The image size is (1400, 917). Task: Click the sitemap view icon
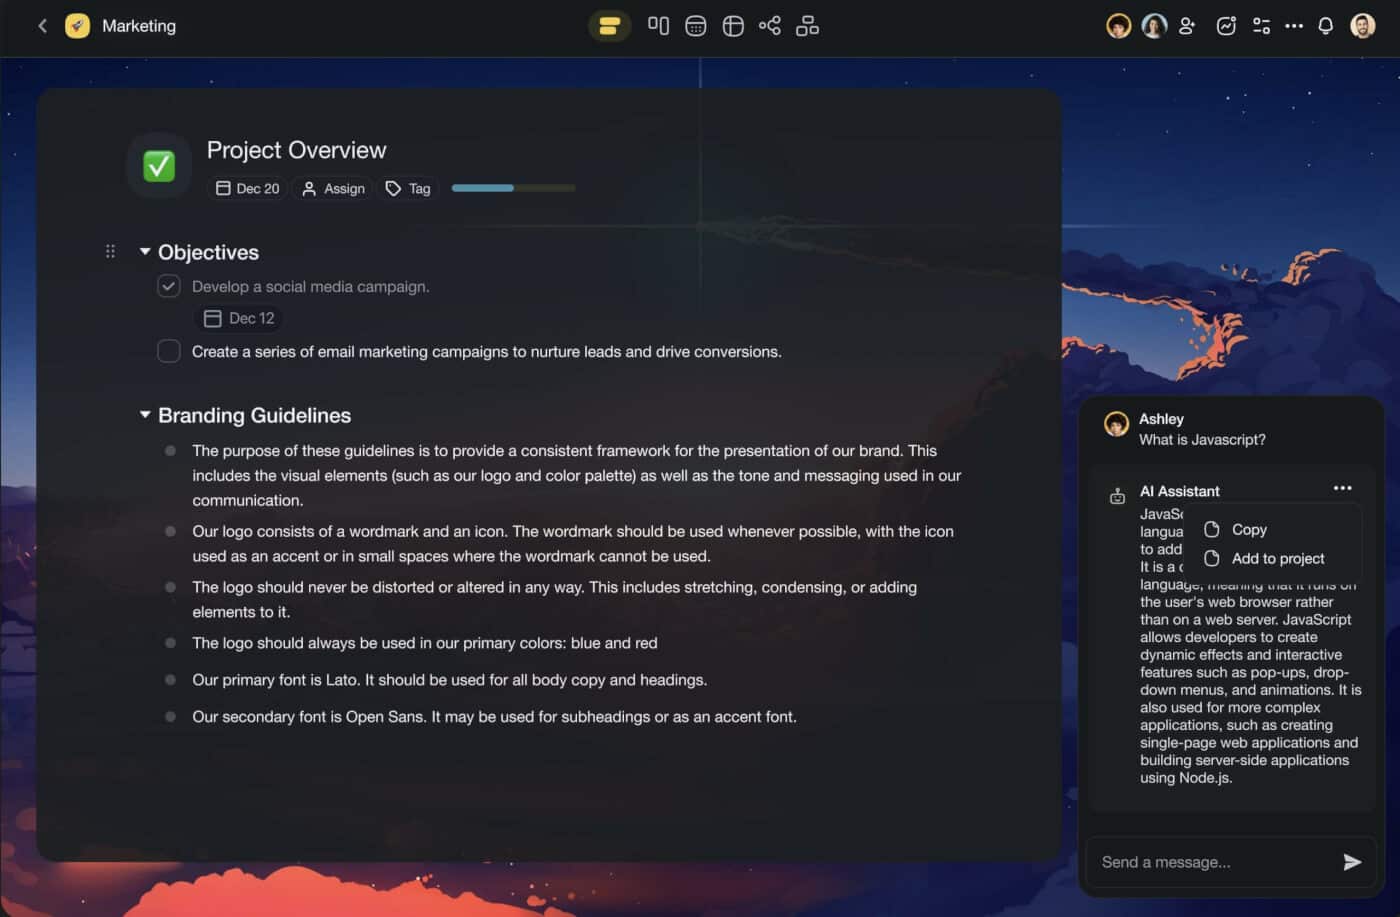[x=807, y=25]
